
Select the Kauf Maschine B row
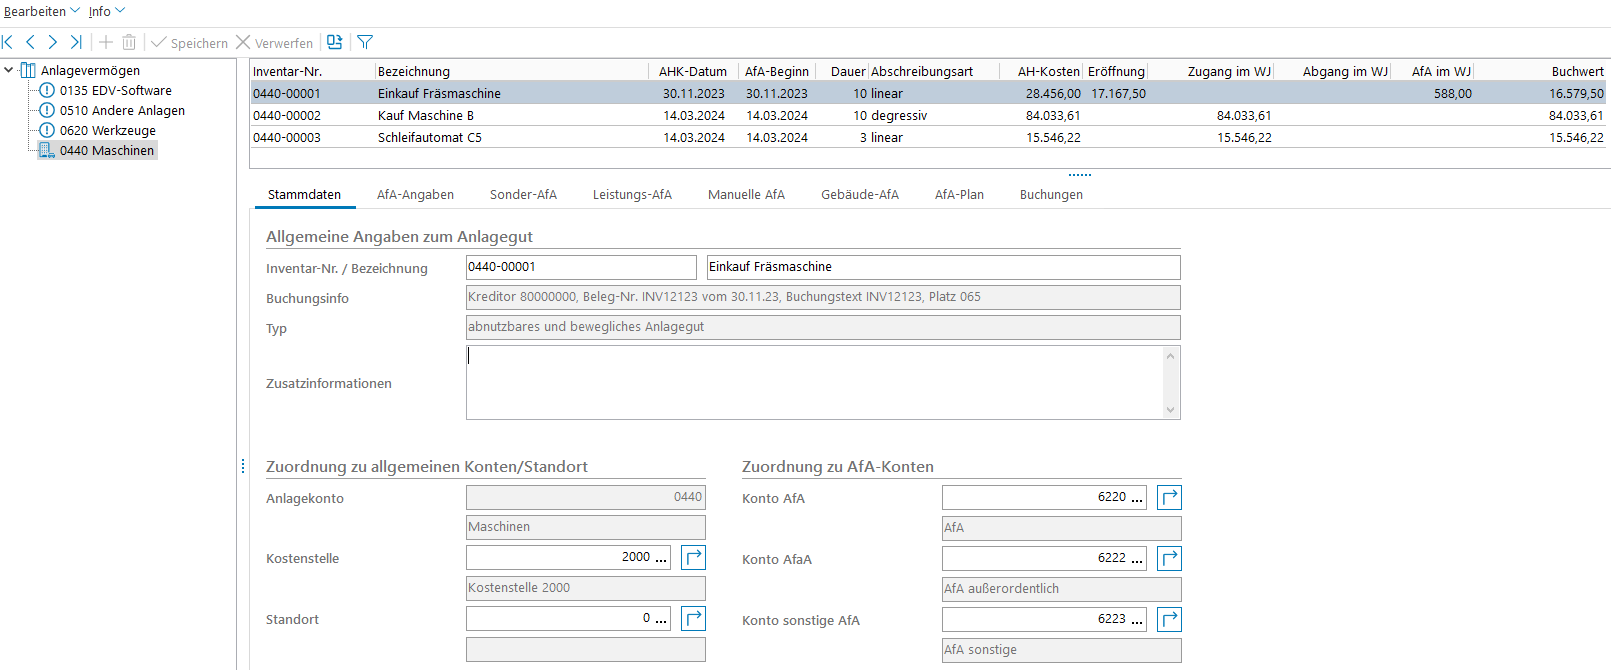pyautogui.click(x=426, y=115)
